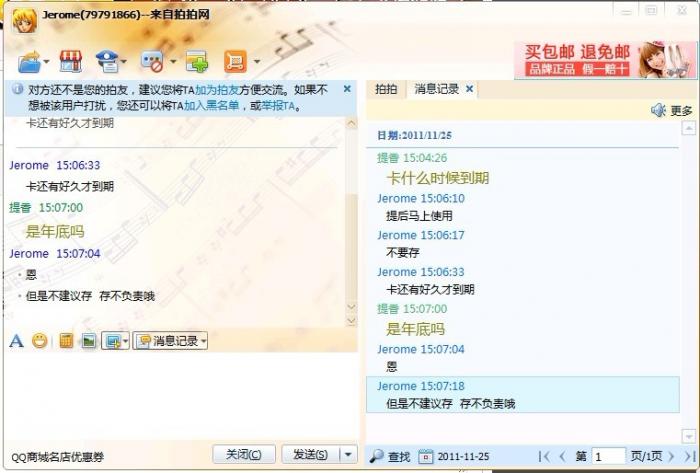
Task: Open the file transfer folder icon
Action: coord(29,62)
